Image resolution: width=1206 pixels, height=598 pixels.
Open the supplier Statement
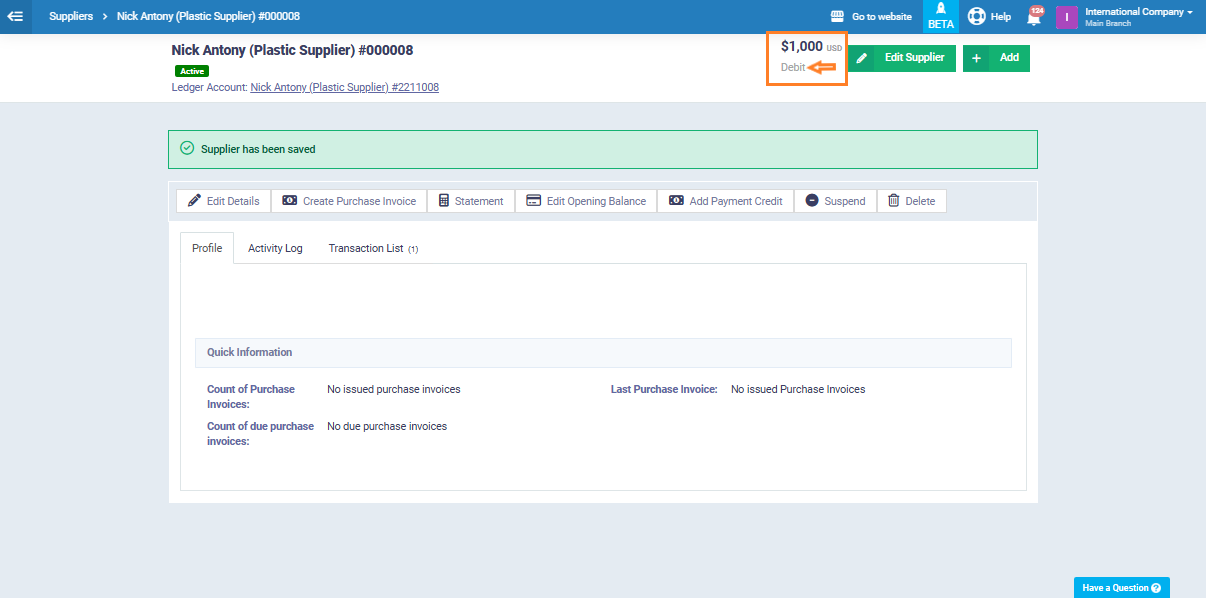pyautogui.click(x=470, y=201)
